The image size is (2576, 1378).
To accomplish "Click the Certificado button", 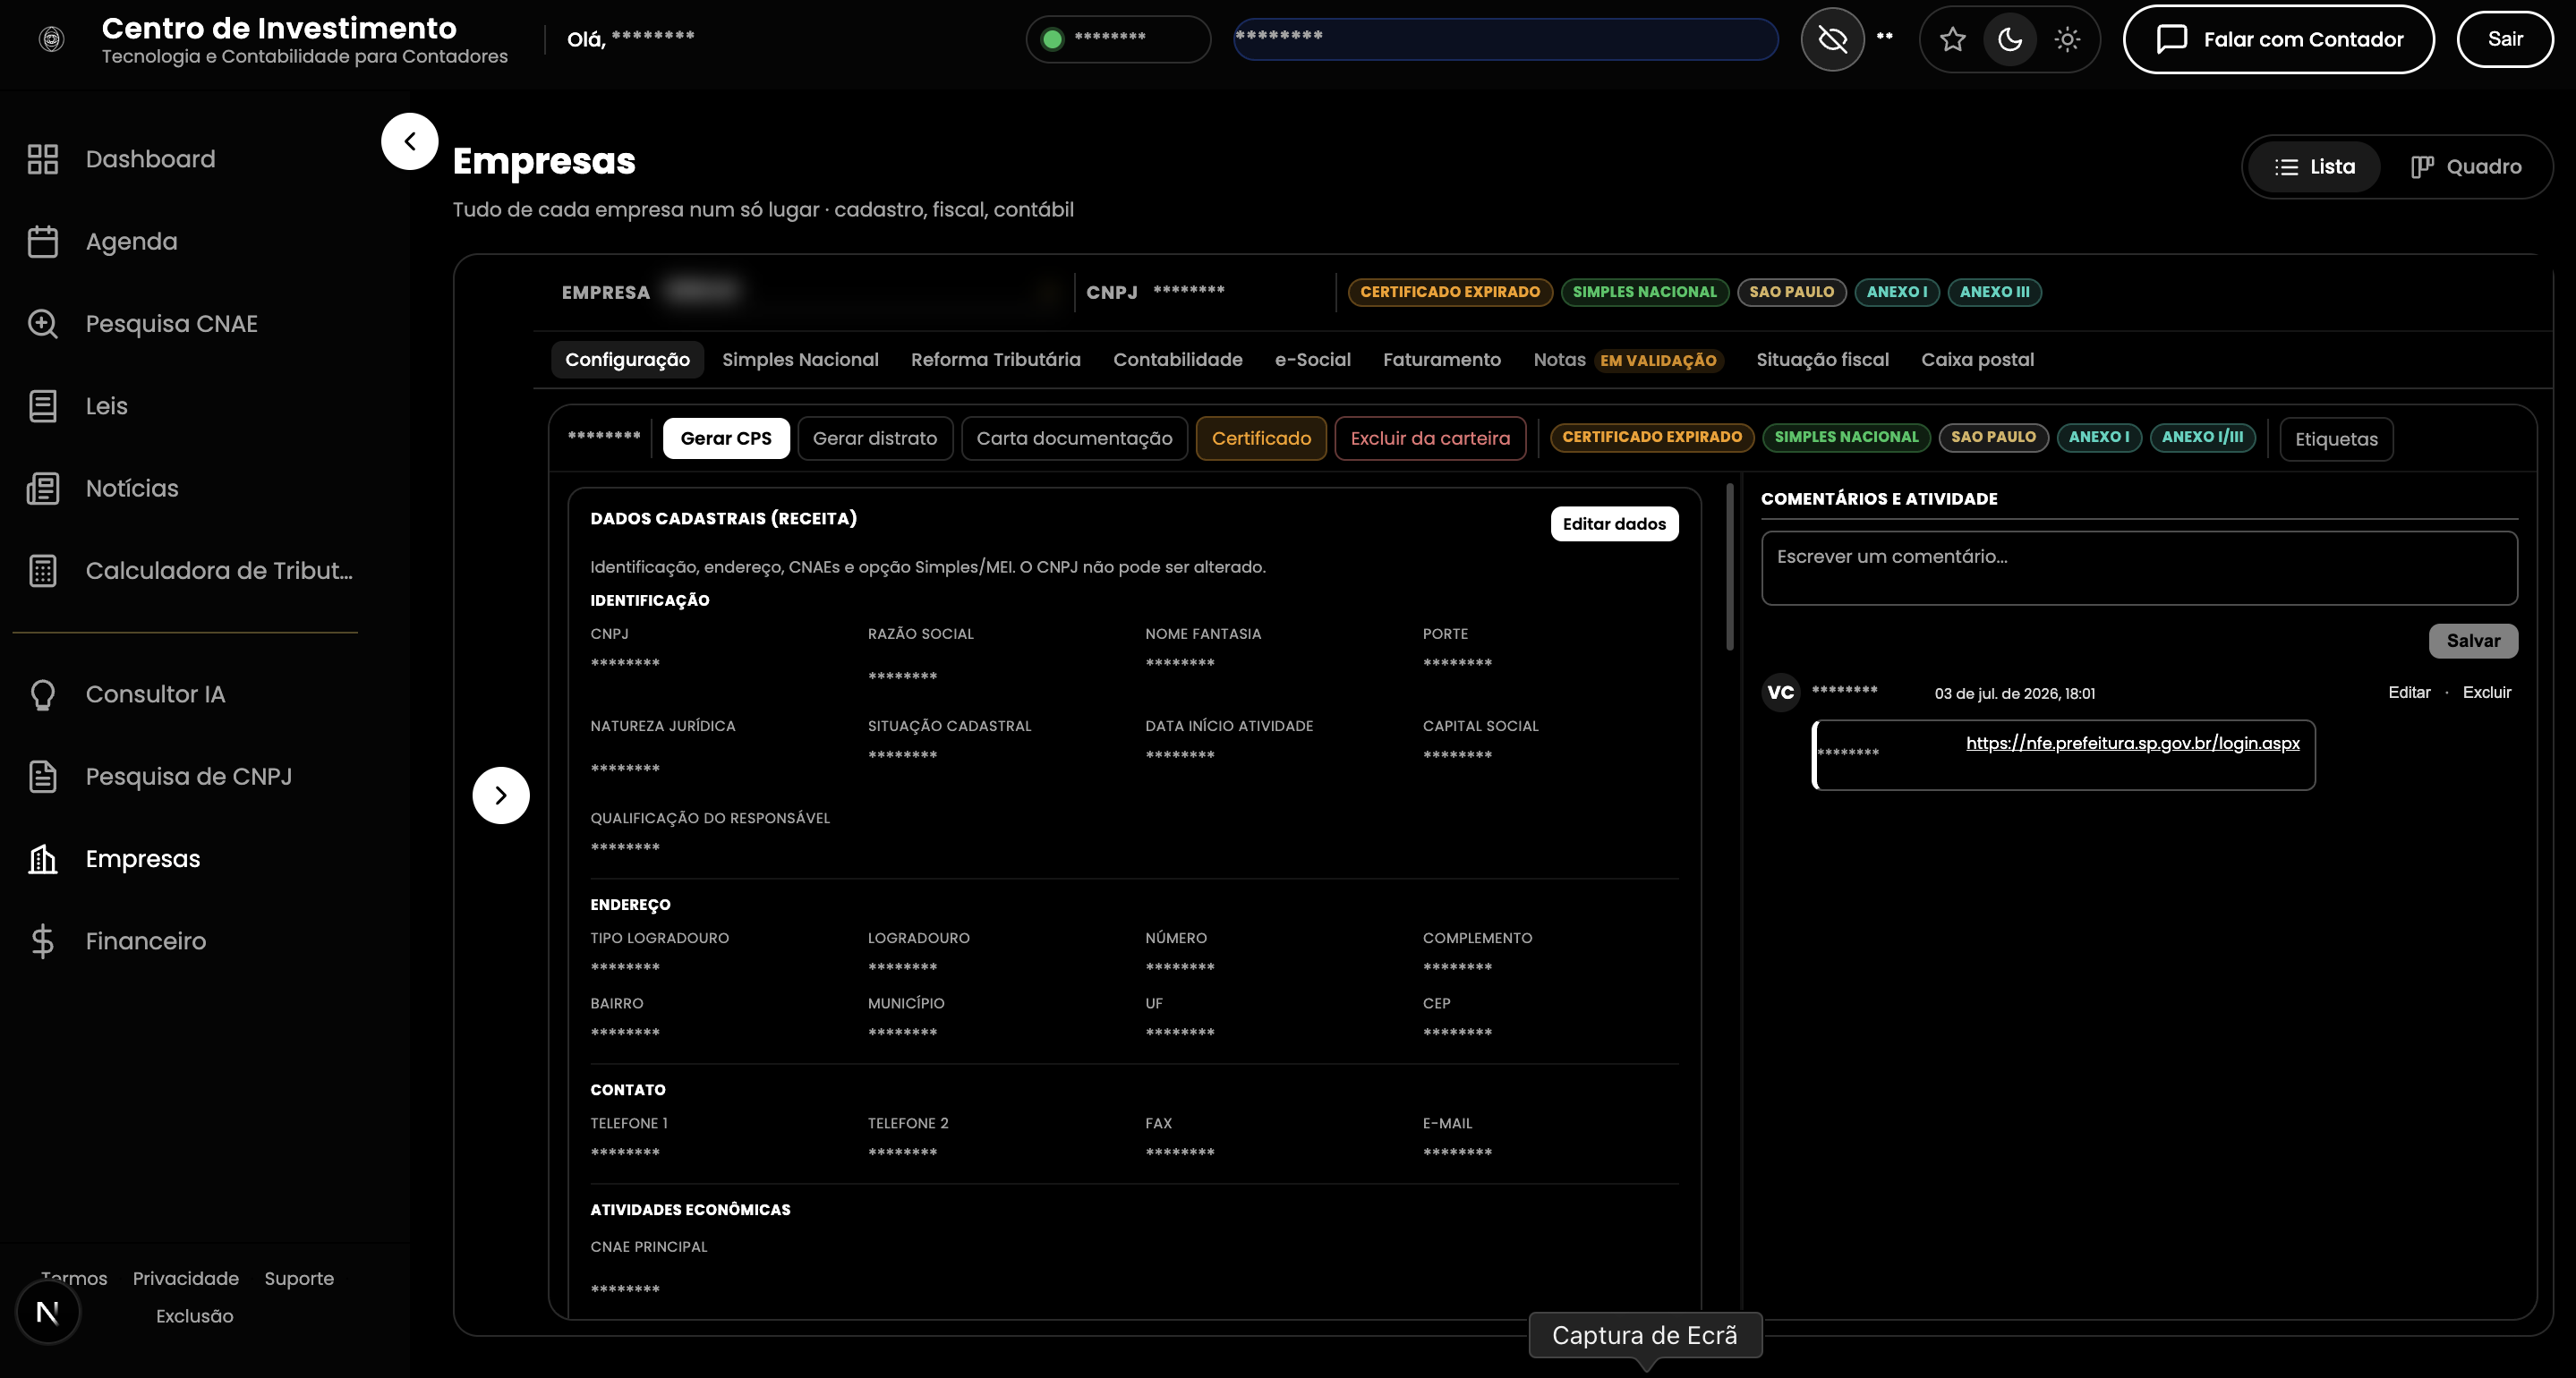I will 1261,438.
